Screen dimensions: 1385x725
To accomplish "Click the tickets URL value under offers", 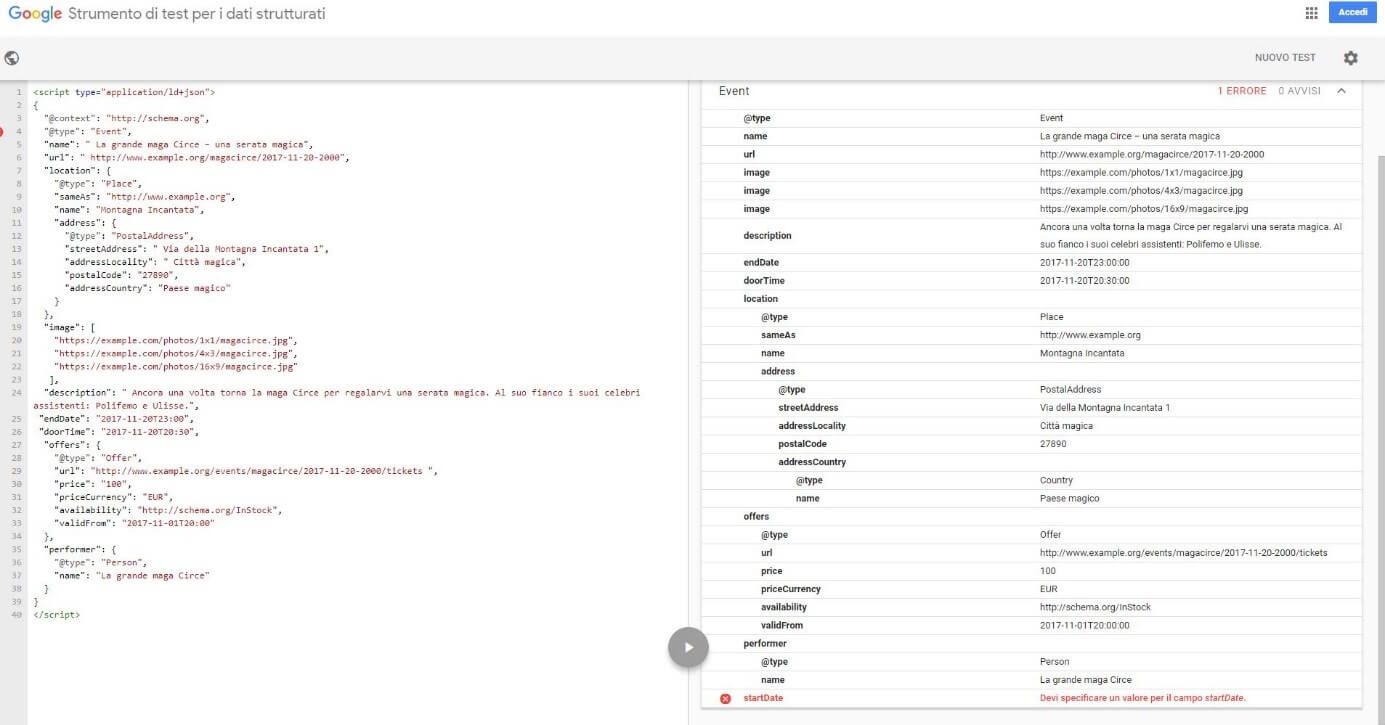I will click(1184, 553).
